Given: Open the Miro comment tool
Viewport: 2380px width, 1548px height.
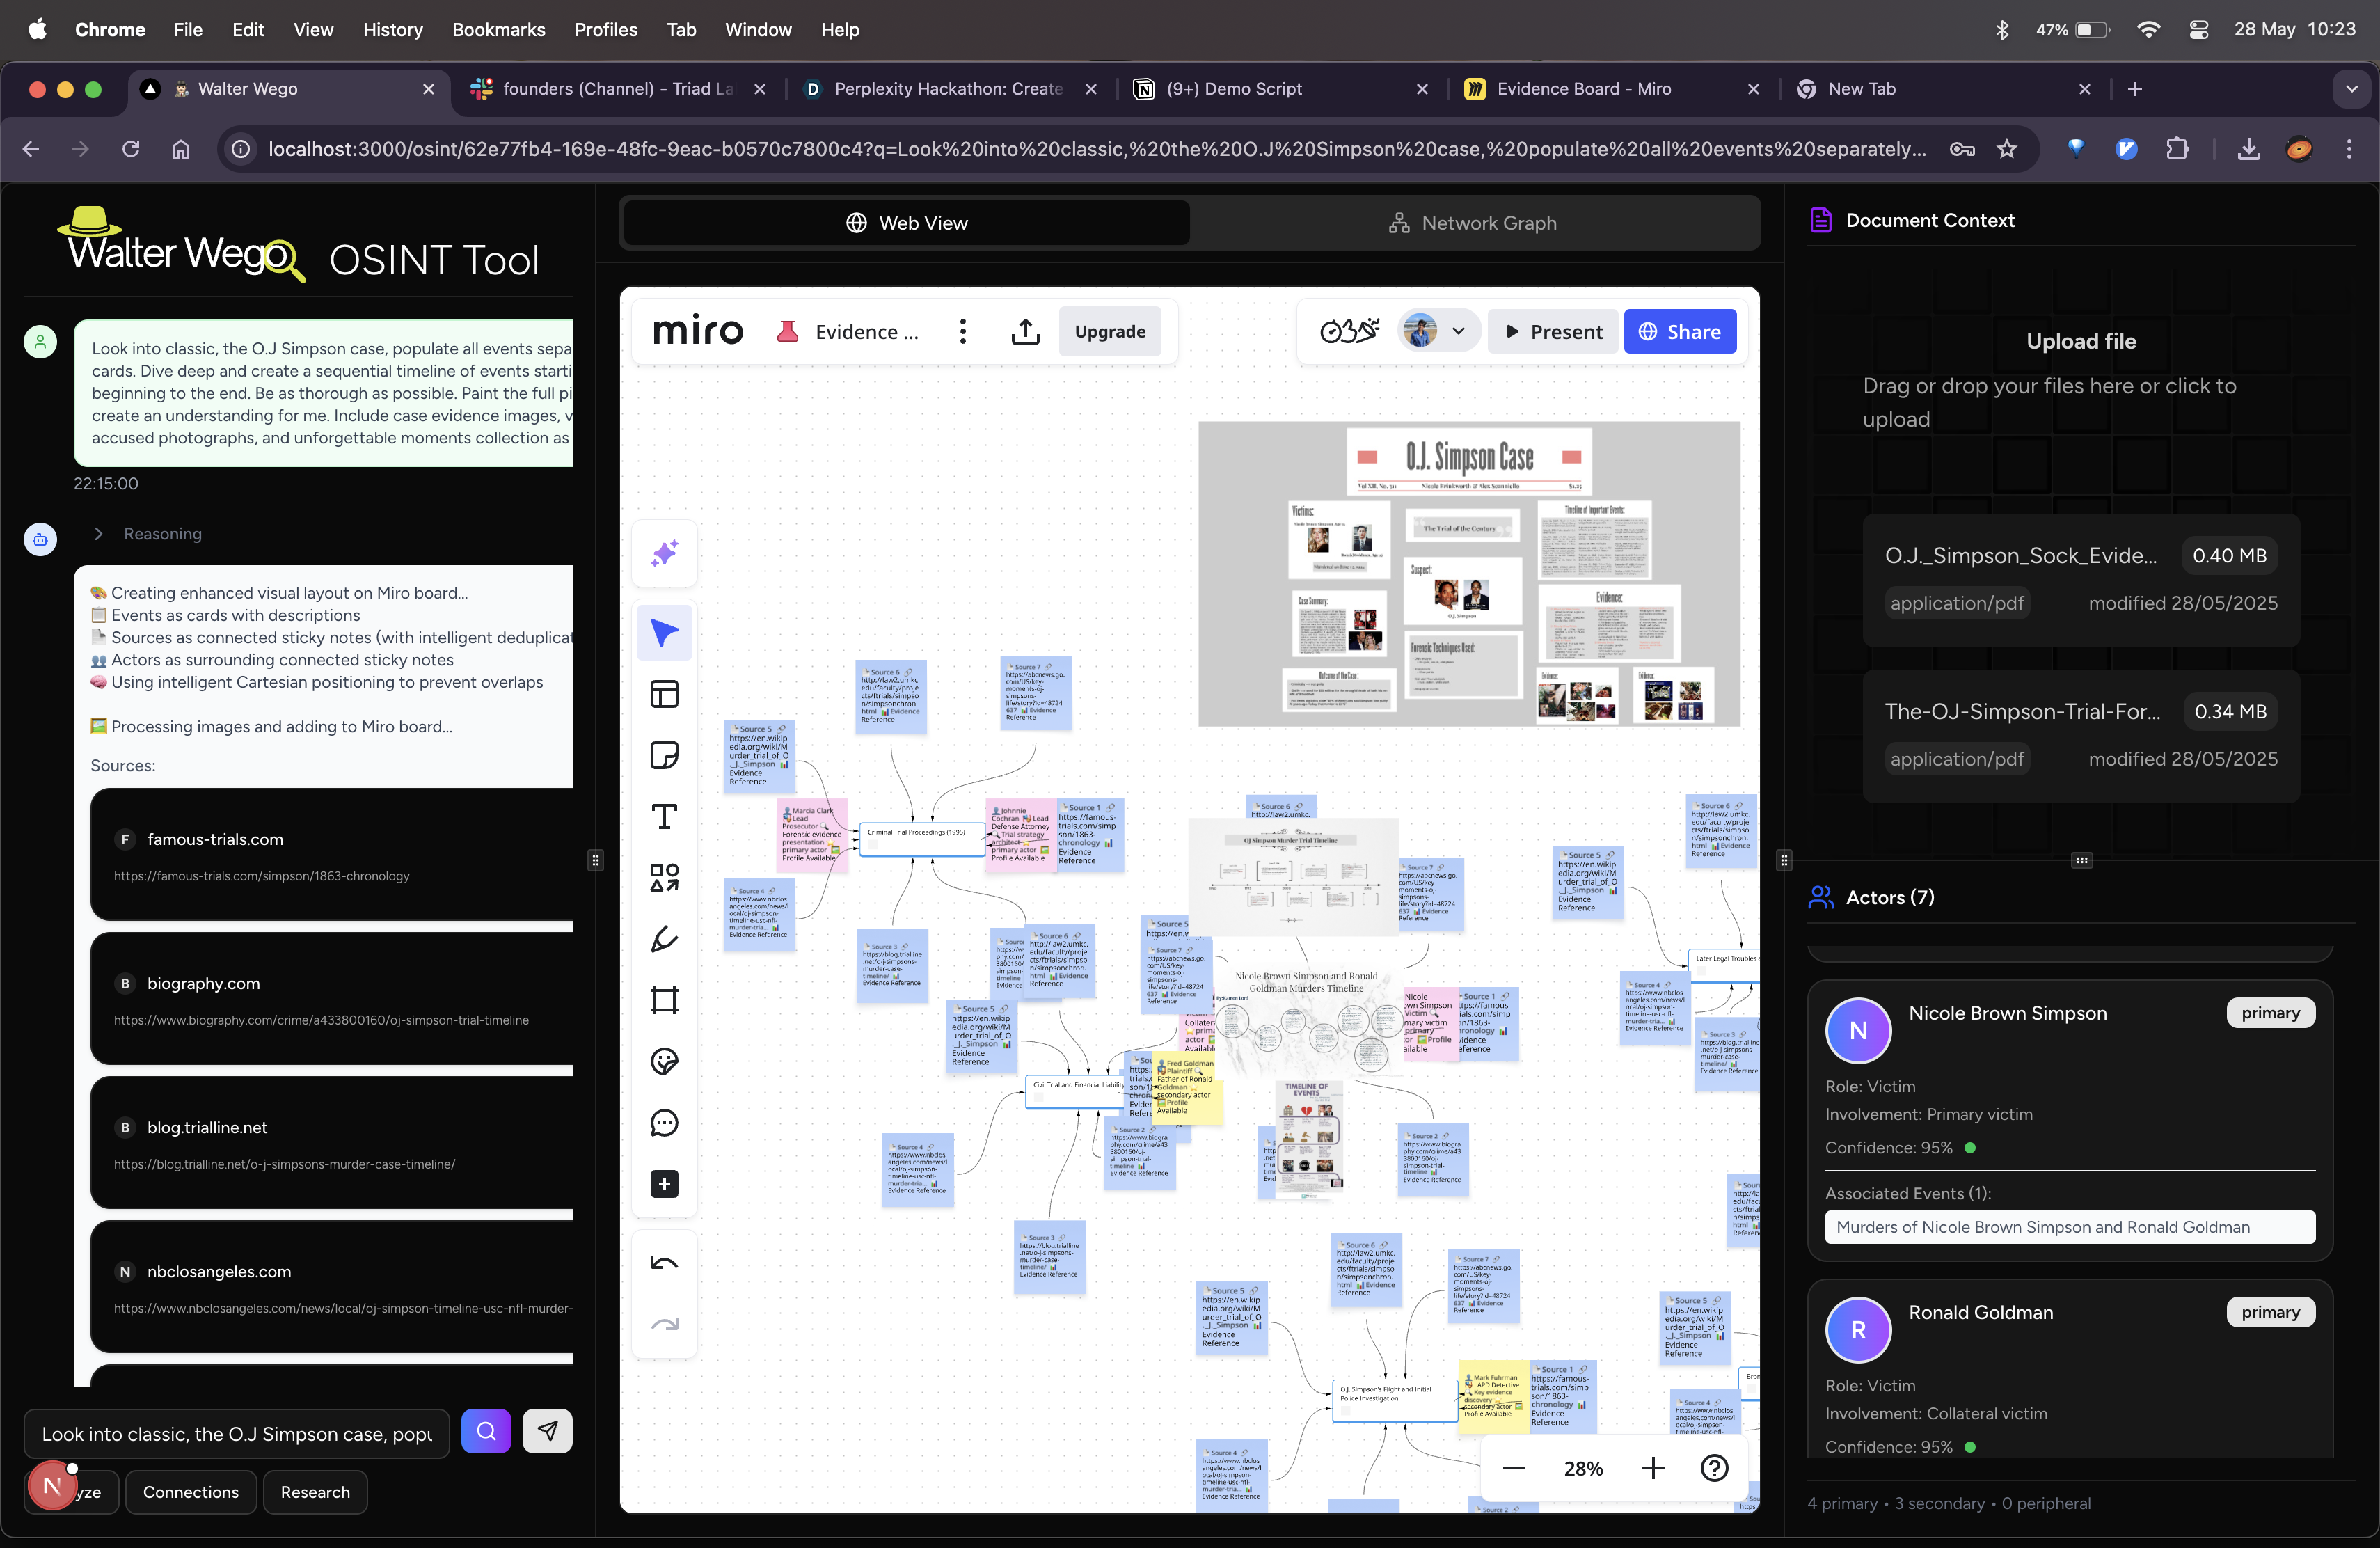Looking at the screenshot, I should [x=664, y=1123].
